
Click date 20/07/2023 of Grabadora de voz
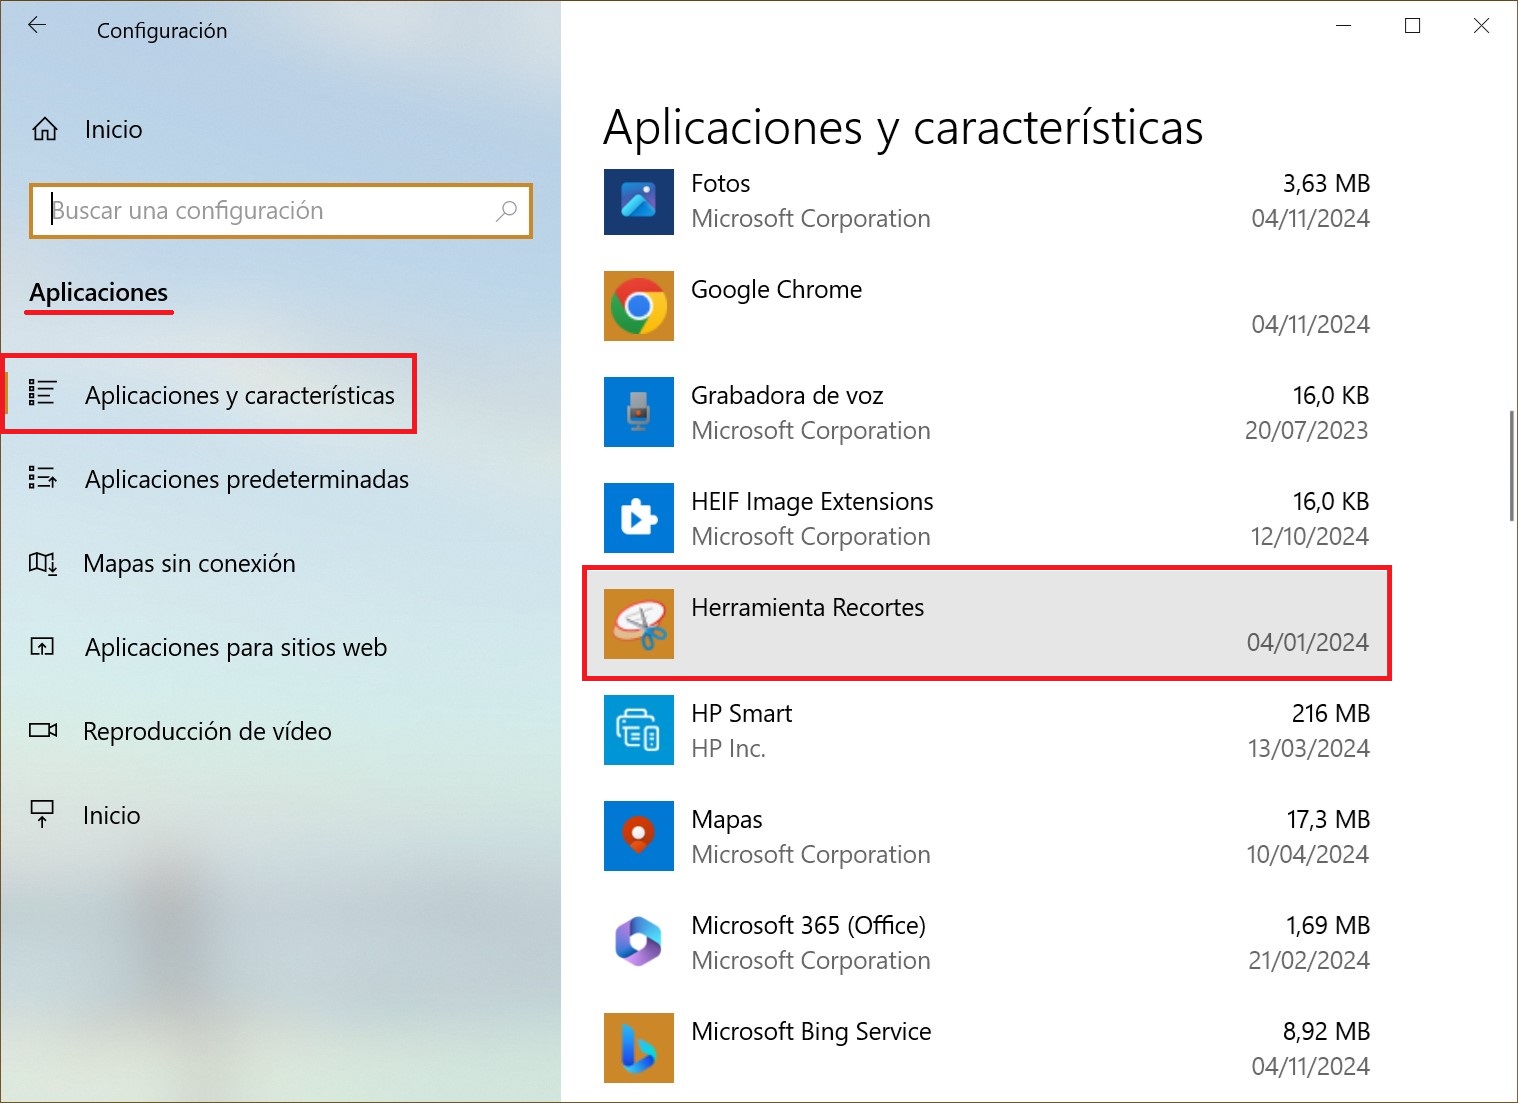1306,430
